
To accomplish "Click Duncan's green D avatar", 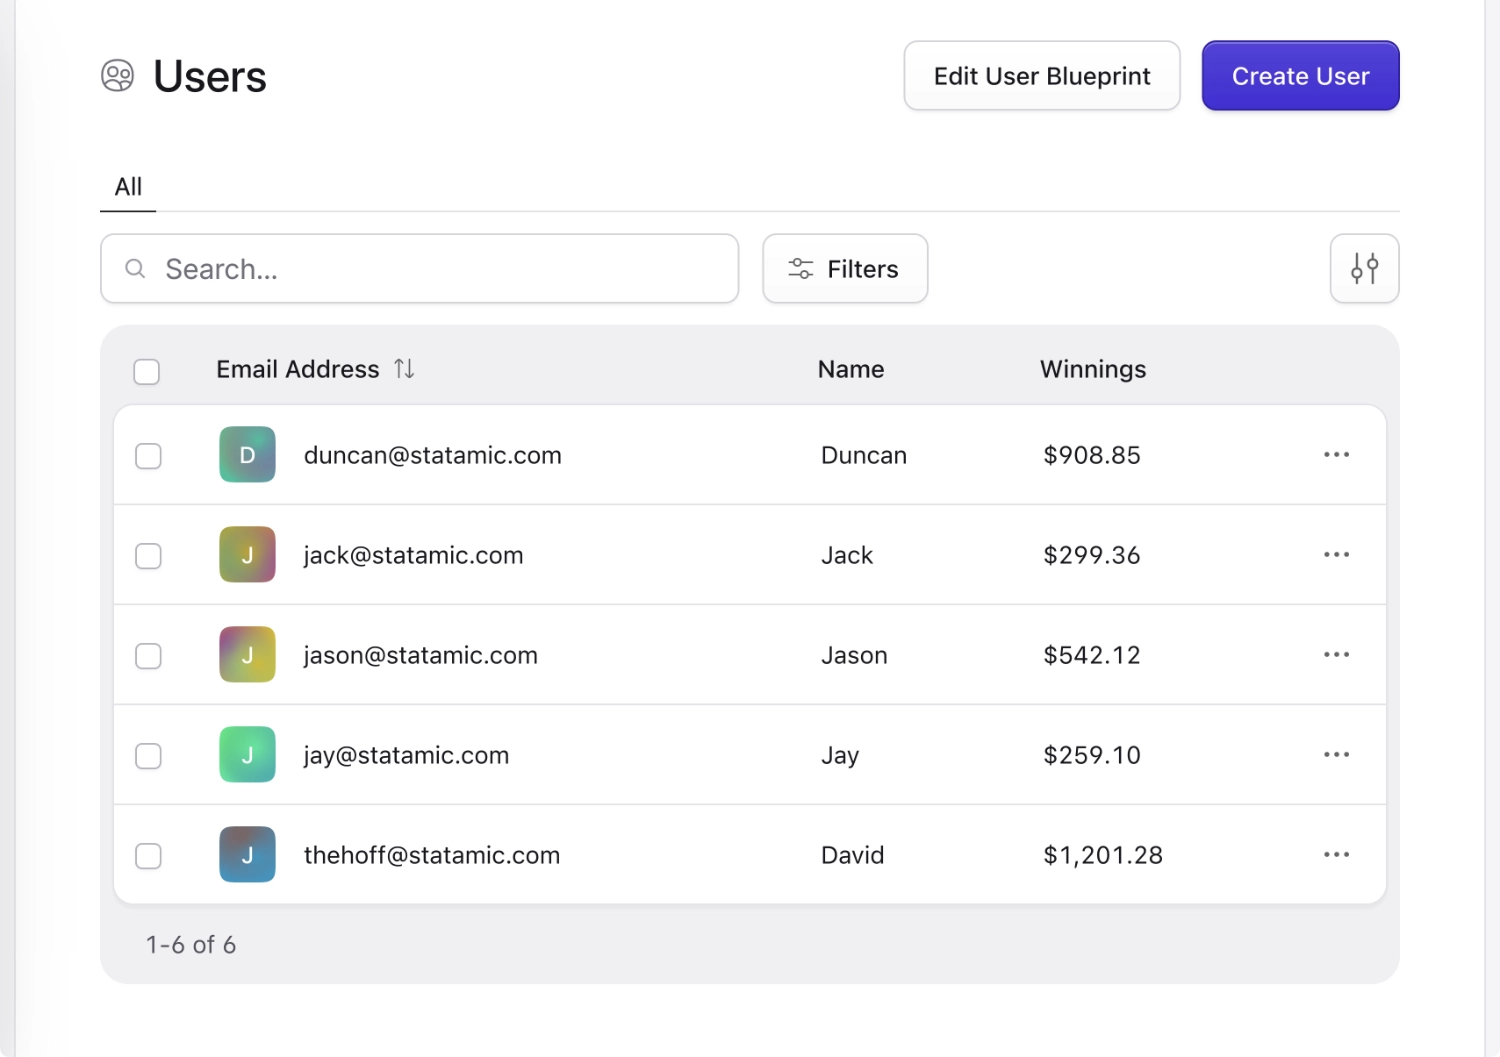I will (247, 455).
